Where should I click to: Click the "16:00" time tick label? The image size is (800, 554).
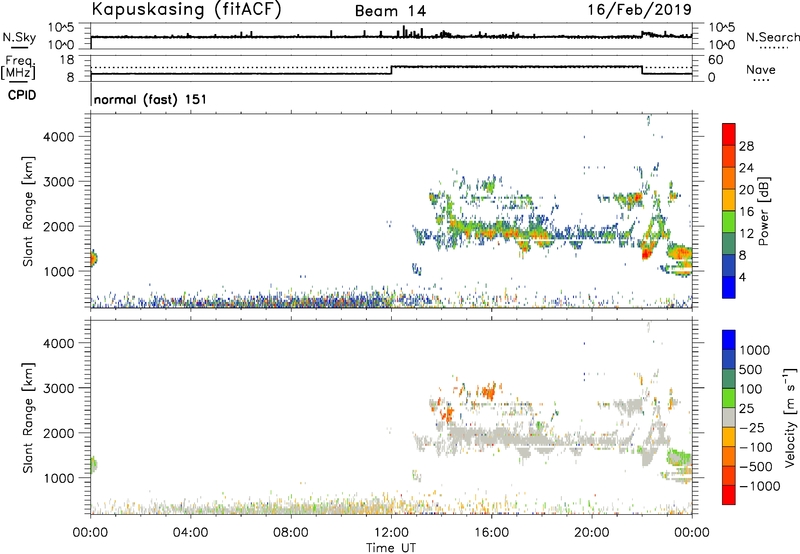[491, 533]
